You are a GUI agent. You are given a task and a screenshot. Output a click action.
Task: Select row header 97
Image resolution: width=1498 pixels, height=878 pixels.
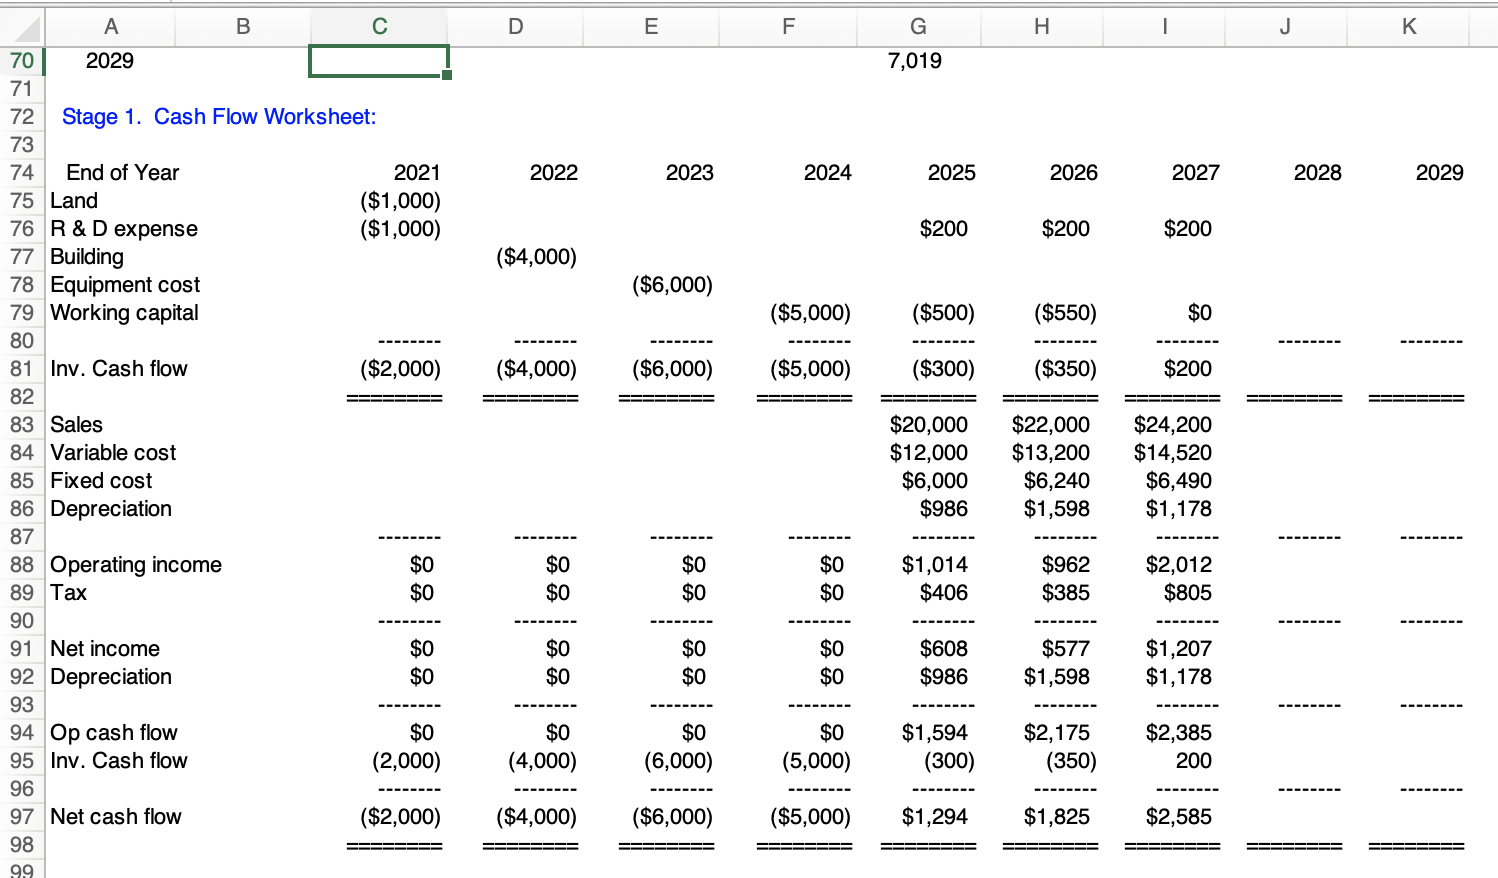(22, 817)
